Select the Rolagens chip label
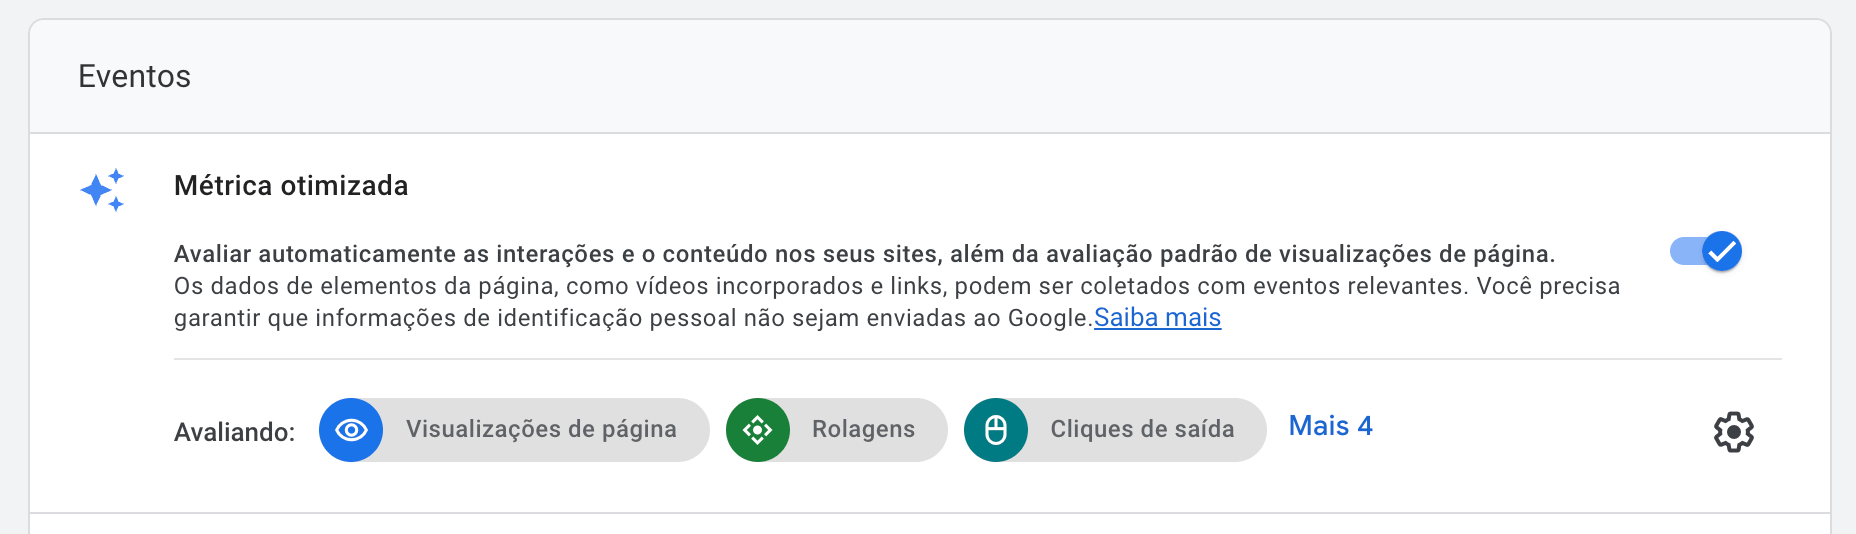This screenshot has width=1856, height=534. click(x=863, y=429)
